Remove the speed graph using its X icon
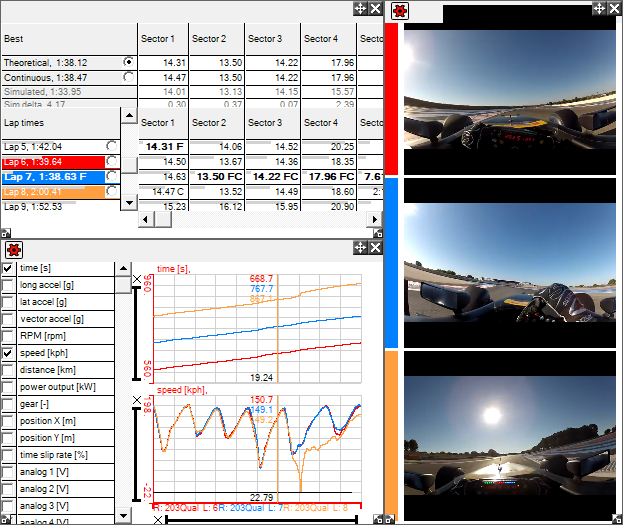Screen dimensions: 623x525 [x=138, y=401]
